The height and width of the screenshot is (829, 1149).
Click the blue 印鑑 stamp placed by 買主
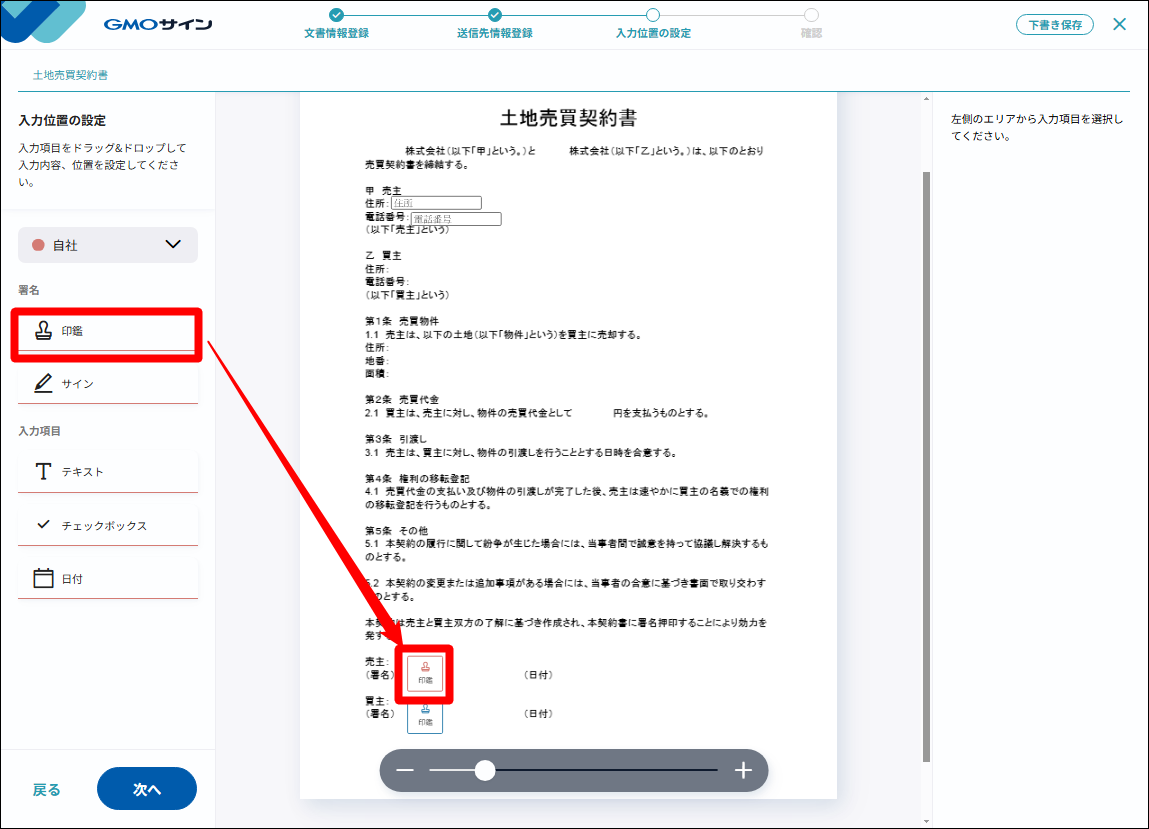pos(425,717)
